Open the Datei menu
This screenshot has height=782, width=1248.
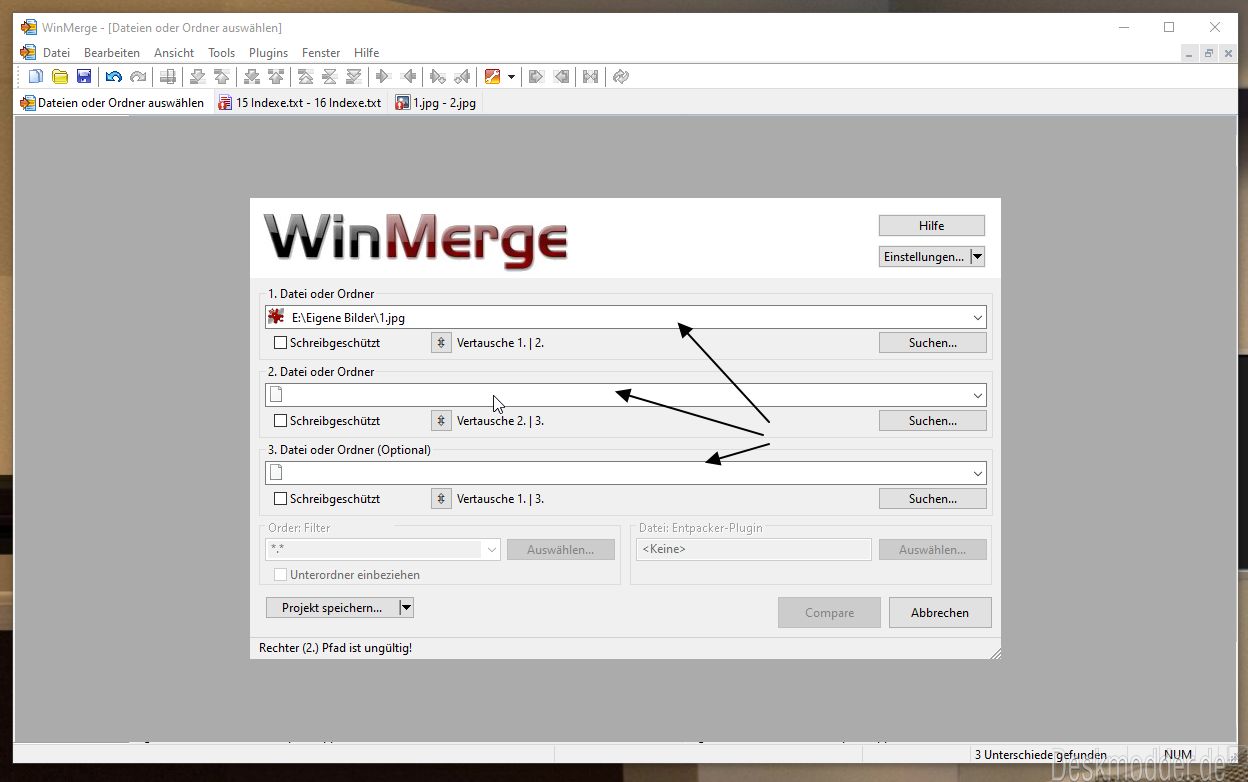coord(56,53)
